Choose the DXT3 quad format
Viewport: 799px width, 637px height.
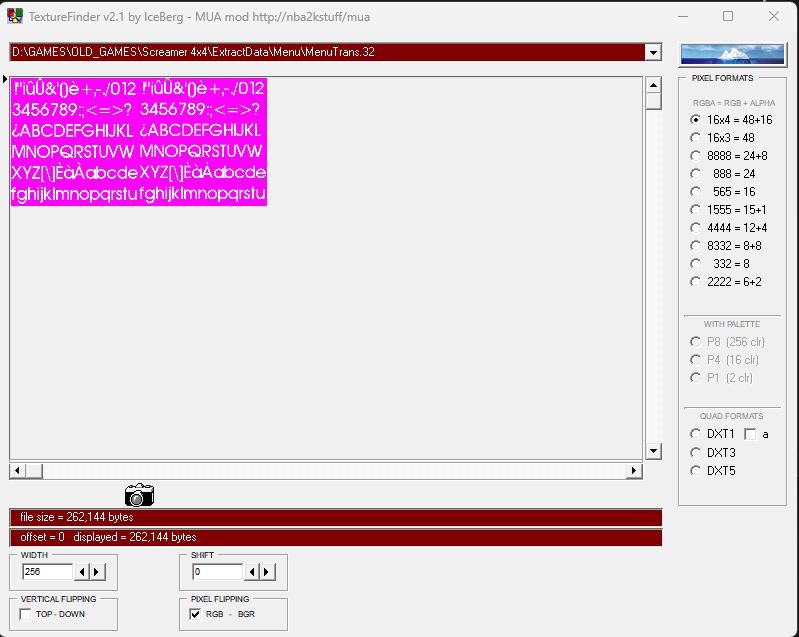tap(696, 453)
